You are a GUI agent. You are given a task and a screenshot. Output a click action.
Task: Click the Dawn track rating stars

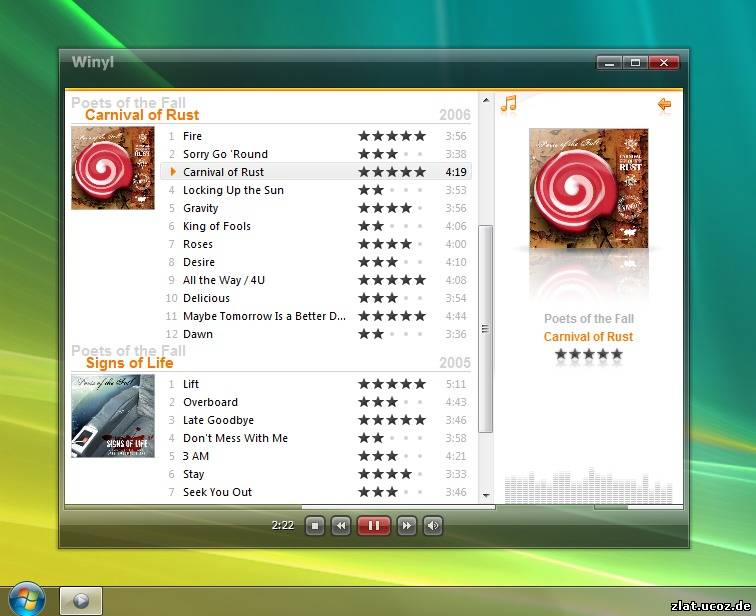tap(392, 334)
